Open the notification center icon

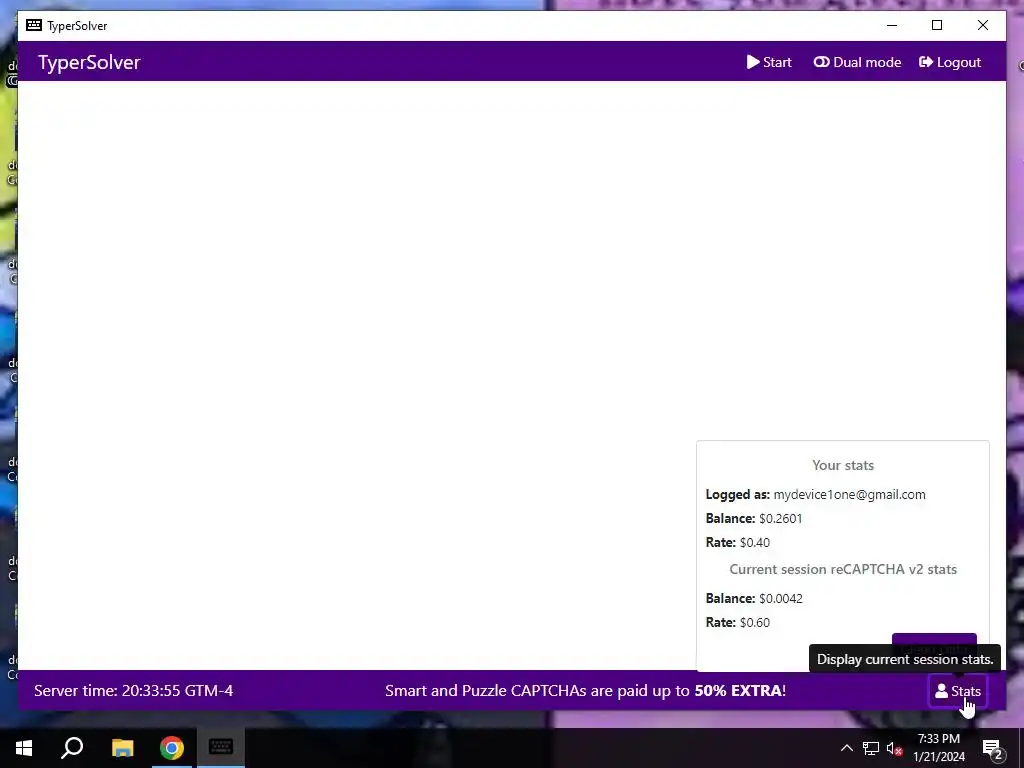[993, 748]
